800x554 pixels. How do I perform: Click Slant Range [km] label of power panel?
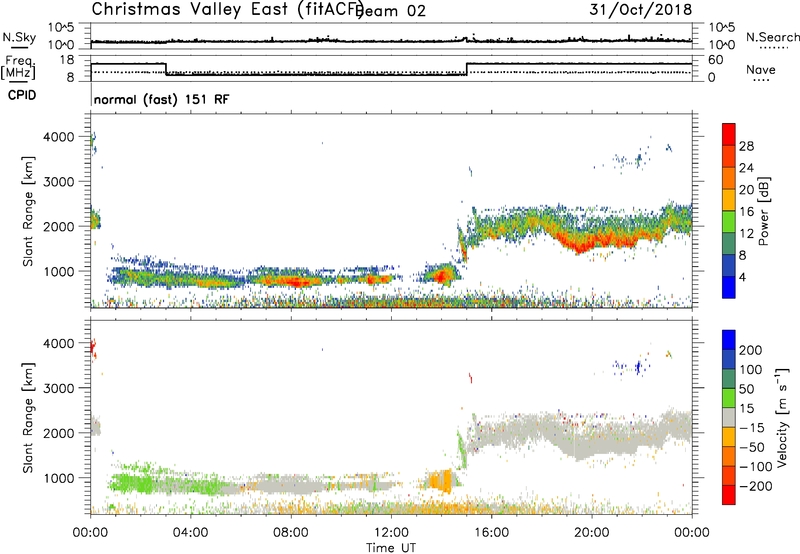click(28, 211)
